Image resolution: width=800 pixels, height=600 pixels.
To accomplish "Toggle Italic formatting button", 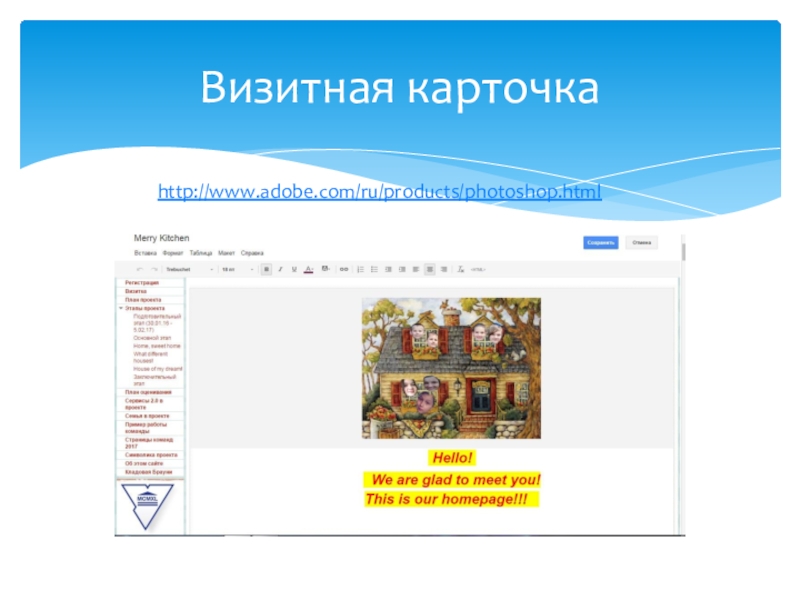I will (280, 269).
